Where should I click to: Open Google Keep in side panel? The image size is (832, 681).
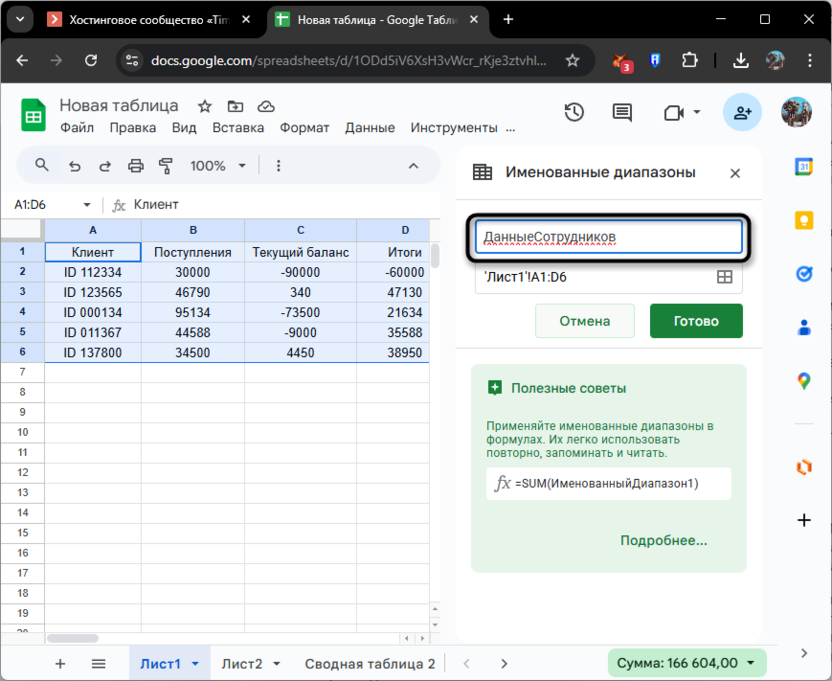803,220
